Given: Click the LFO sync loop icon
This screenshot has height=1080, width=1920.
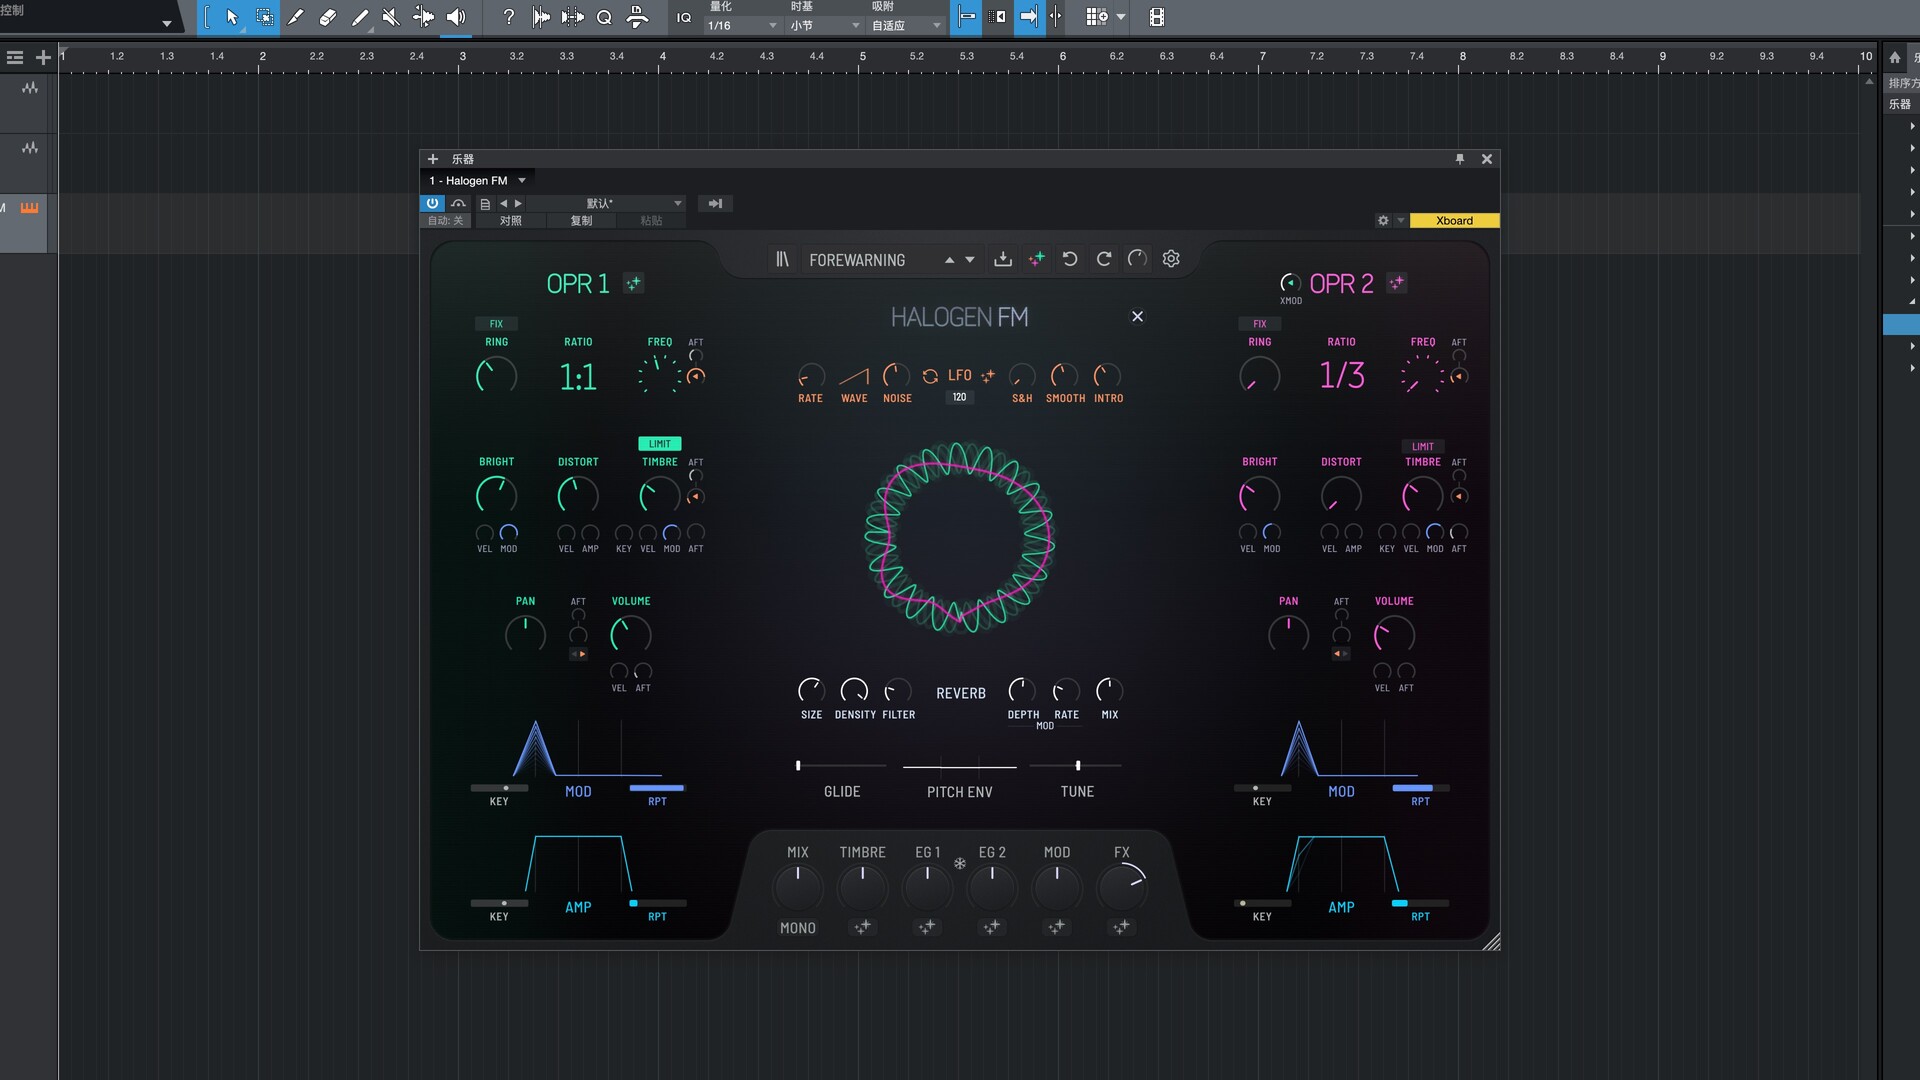Looking at the screenshot, I should [x=930, y=376].
